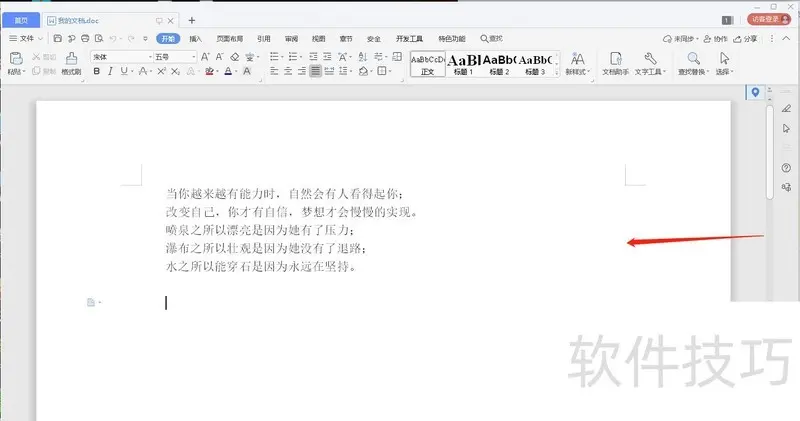Collapse the ribbon with the chevron
Image resolution: width=800 pixels, height=421 pixels.
pos(786,39)
